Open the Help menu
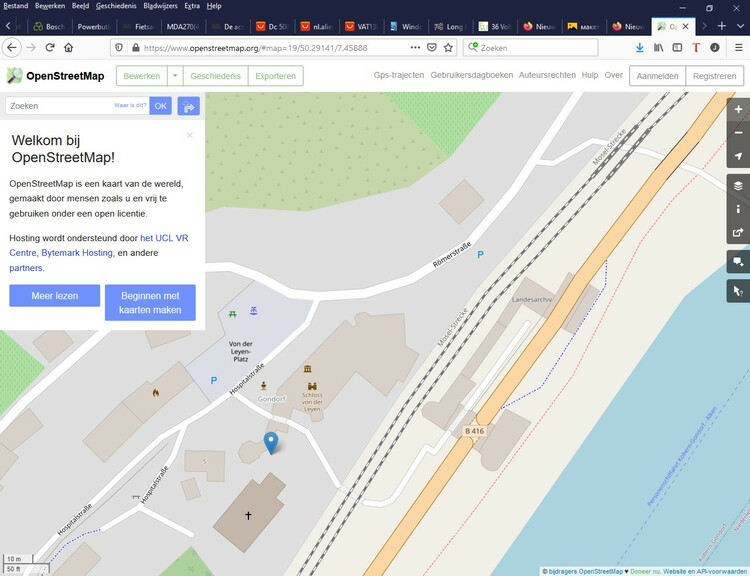The width and height of the screenshot is (750, 576). tap(214, 6)
